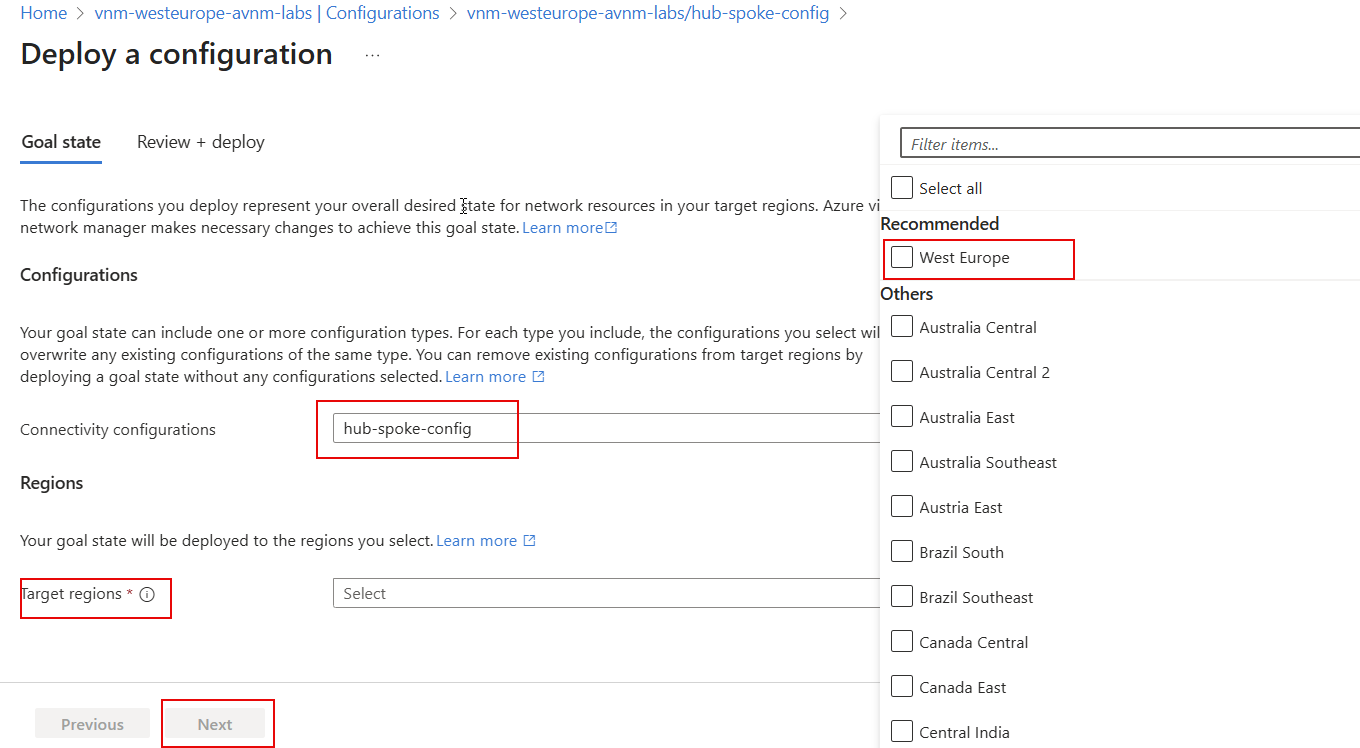Viewport: 1360px width, 748px height.
Task: Navigate using the Home breadcrumb link
Action: point(43,12)
